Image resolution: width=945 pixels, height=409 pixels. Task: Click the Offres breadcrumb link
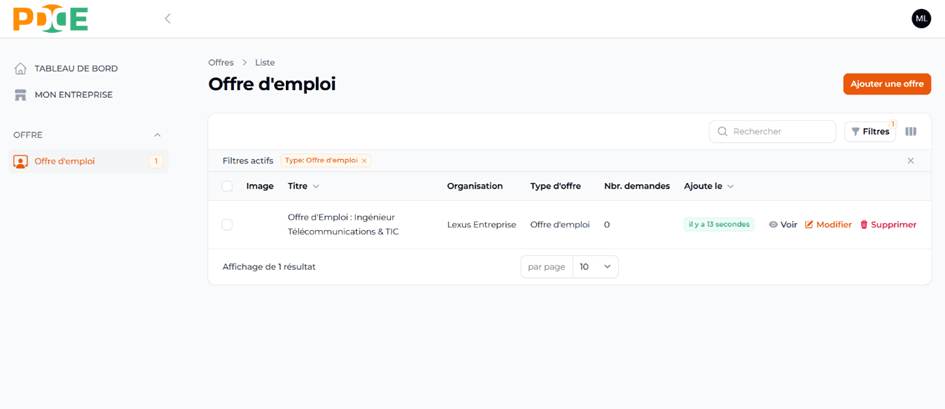click(x=221, y=63)
